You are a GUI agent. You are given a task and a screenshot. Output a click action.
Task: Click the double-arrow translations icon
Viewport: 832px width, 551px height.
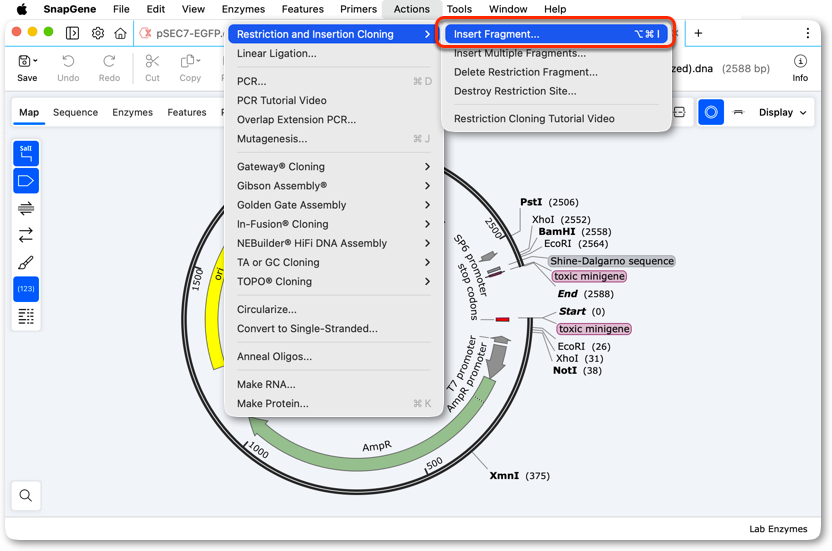coord(26,235)
